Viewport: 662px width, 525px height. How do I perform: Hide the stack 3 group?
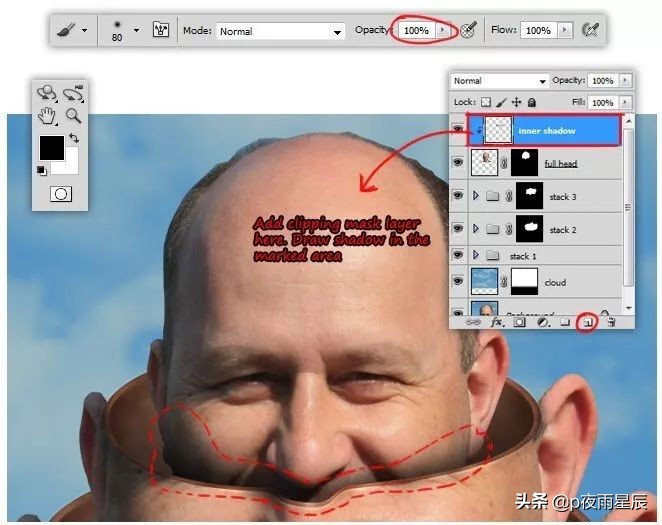pyautogui.click(x=459, y=196)
